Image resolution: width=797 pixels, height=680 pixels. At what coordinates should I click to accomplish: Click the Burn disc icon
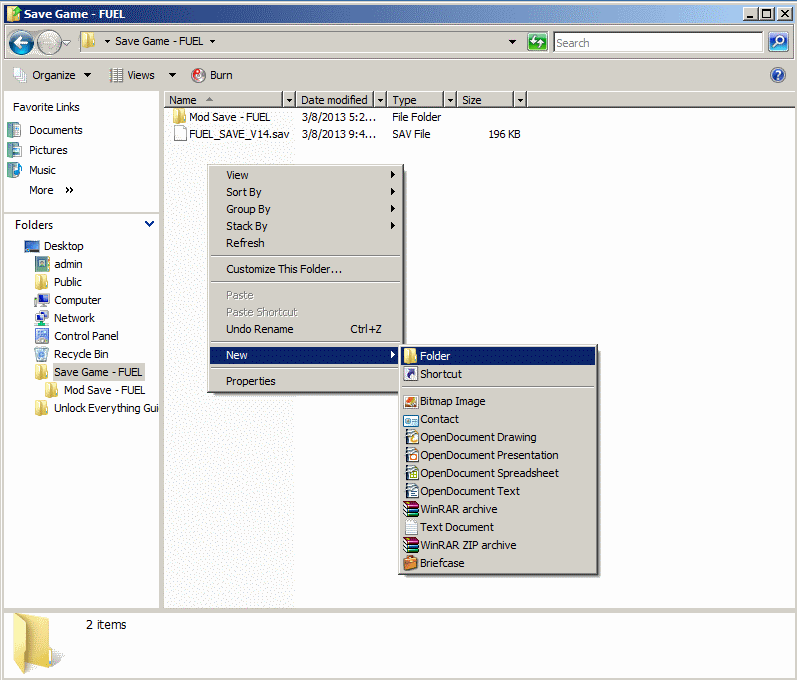tap(198, 75)
